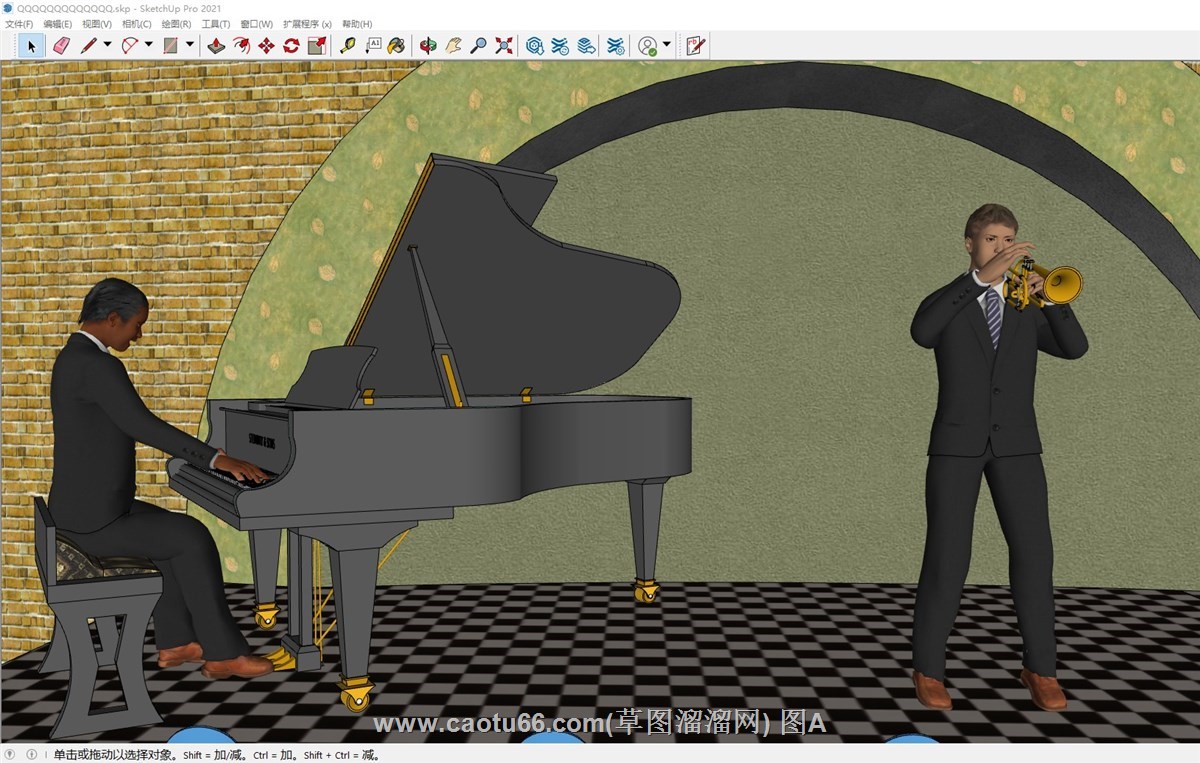This screenshot has width=1200, height=763.
Task: Pick the Eraser tool
Action: [x=61, y=45]
